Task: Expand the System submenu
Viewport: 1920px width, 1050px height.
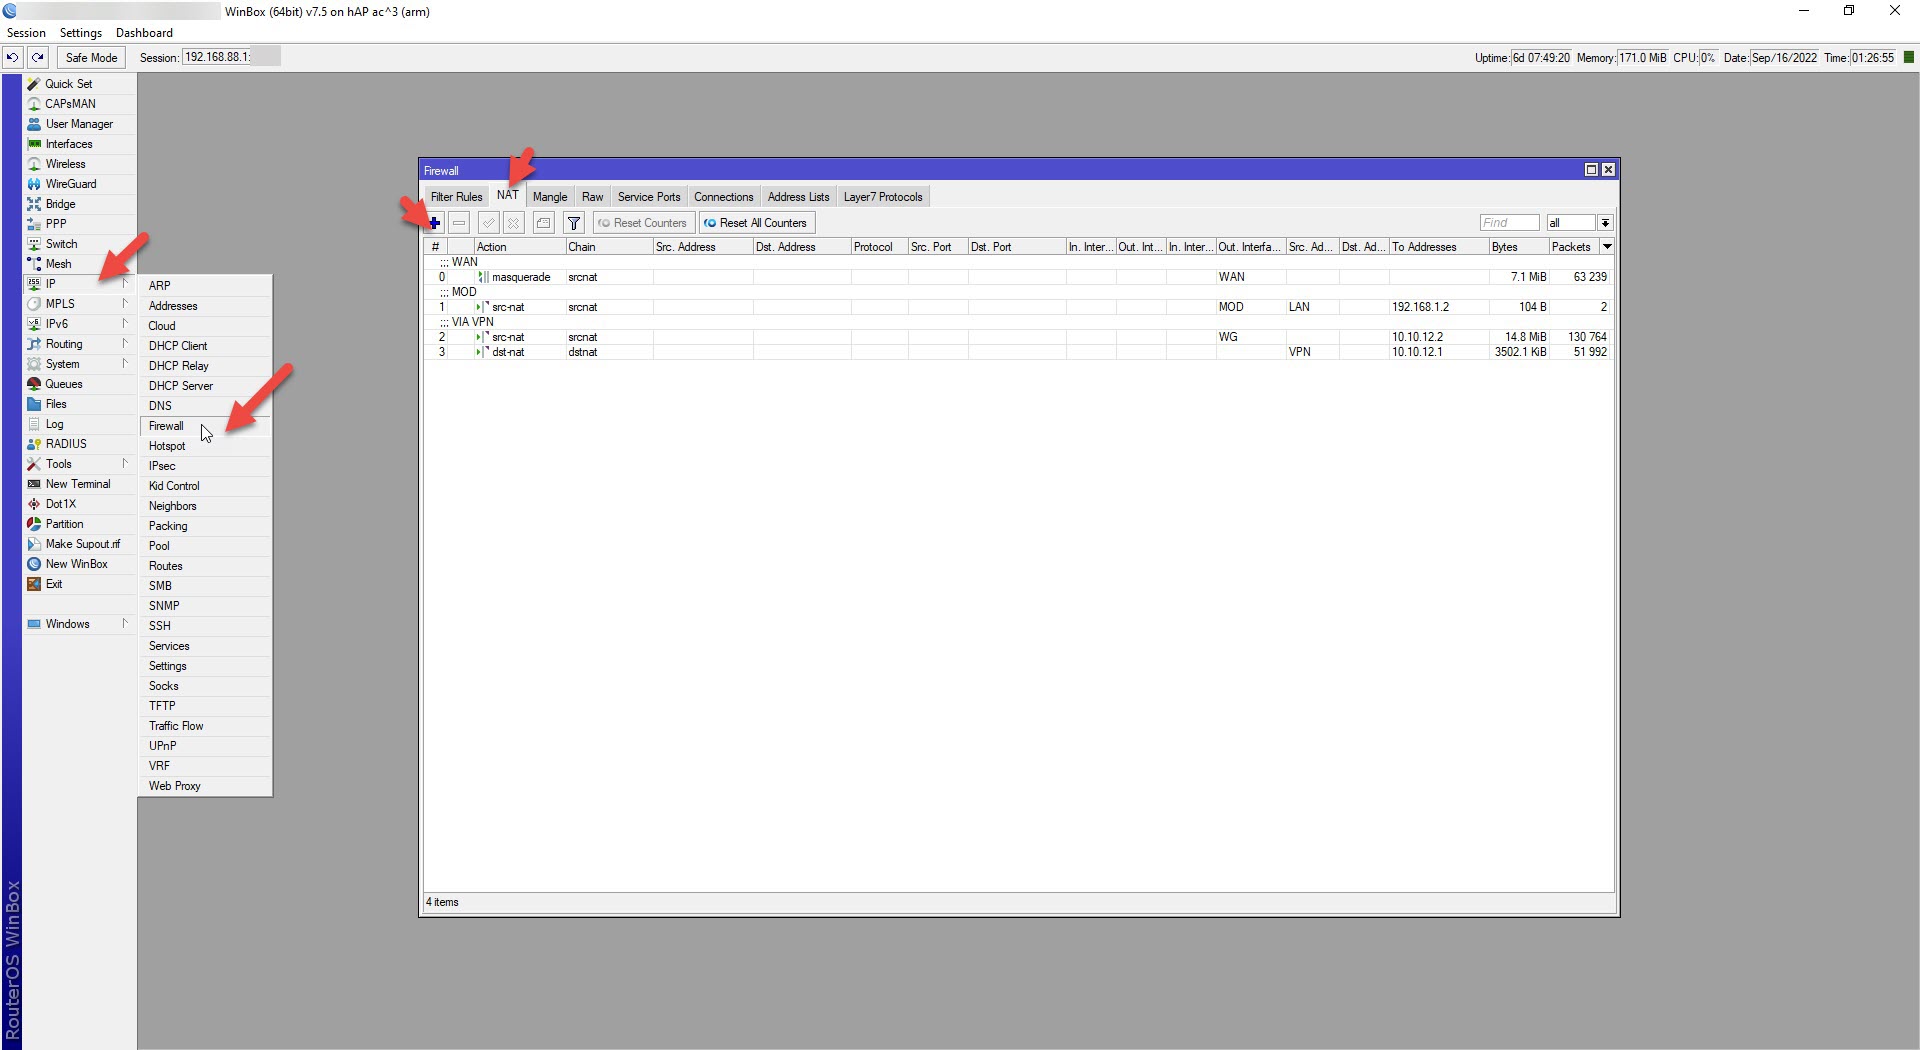Action: pyautogui.click(x=79, y=364)
